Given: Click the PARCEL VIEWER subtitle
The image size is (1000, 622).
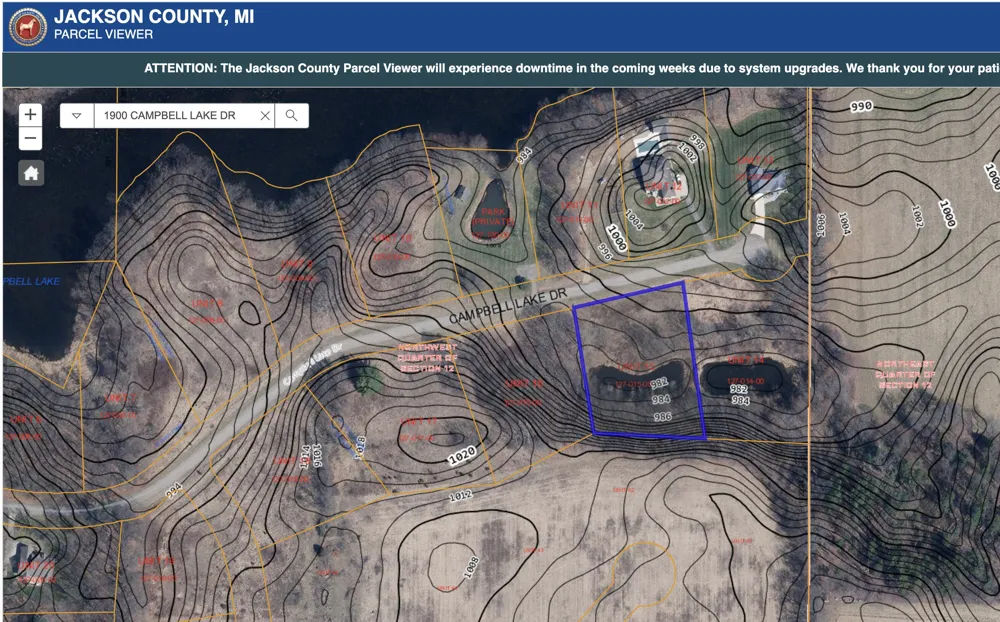Looking at the screenshot, I should (x=103, y=34).
